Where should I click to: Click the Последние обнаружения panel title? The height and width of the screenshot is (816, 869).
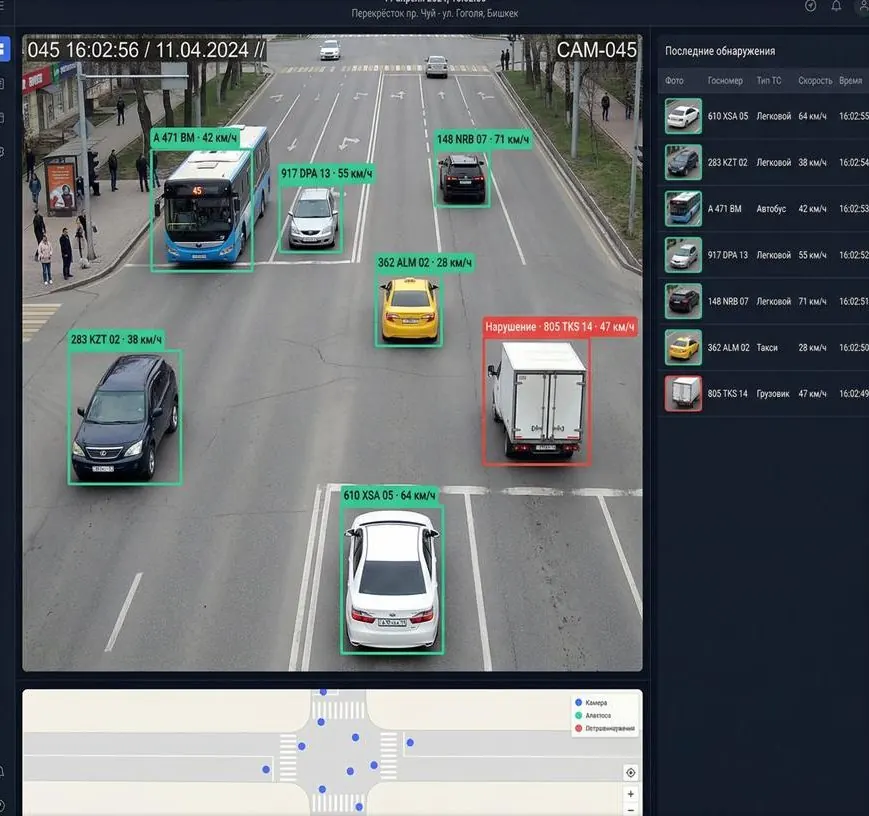point(720,51)
